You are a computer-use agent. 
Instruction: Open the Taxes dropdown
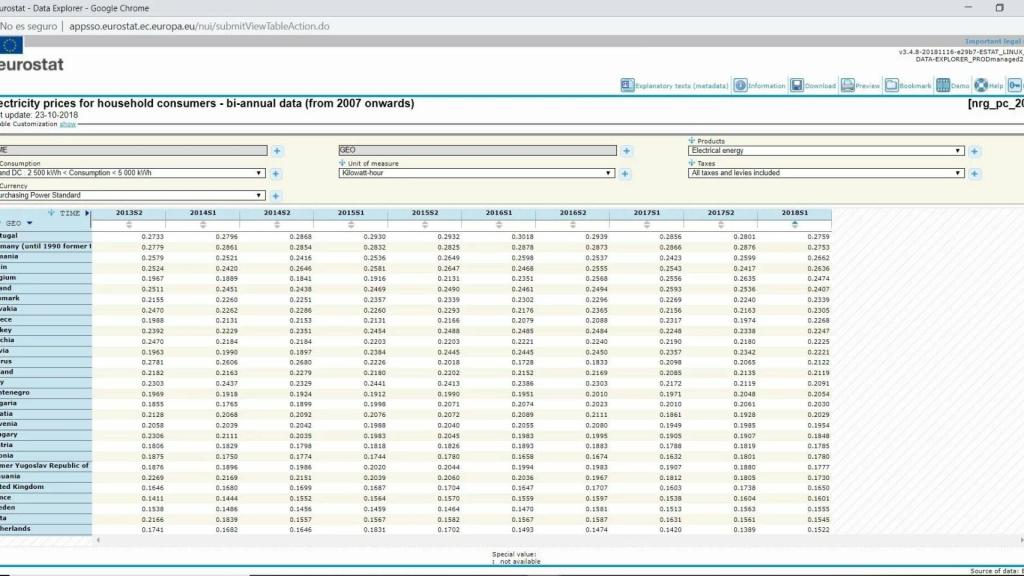[826, 173]
